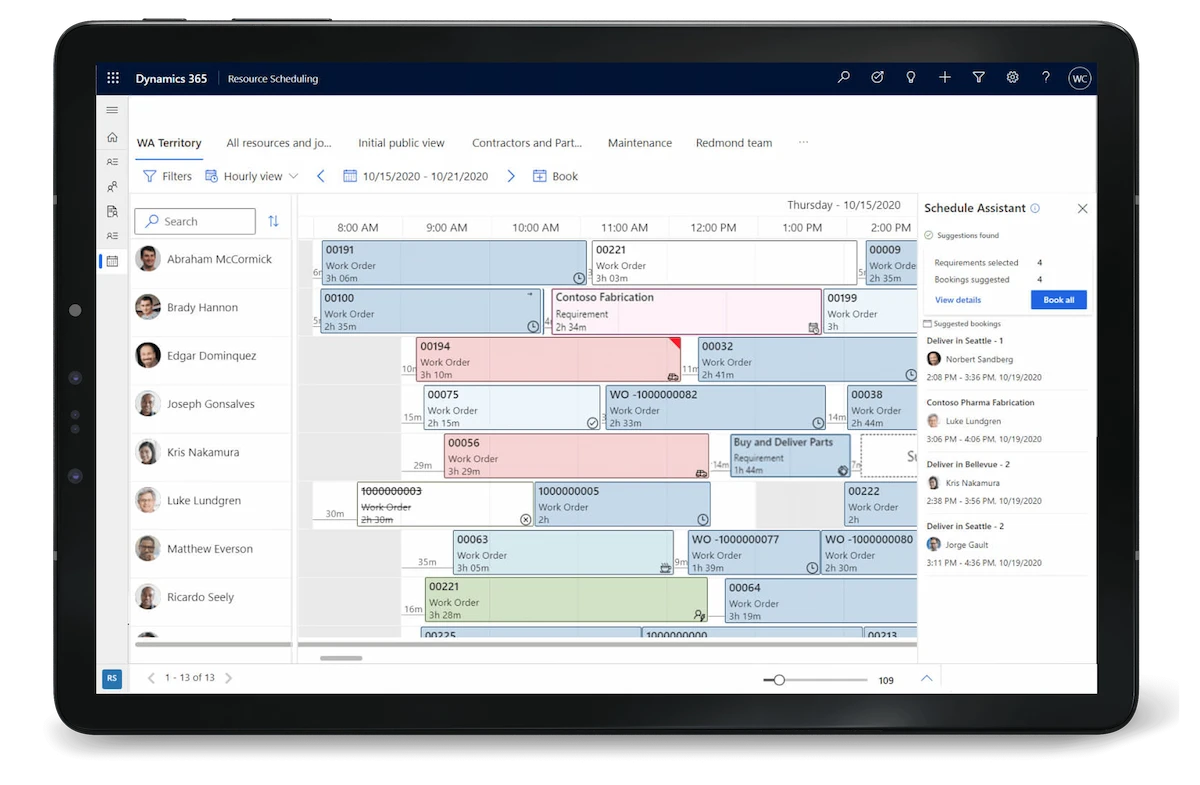The width and height of the screenshot is (1200, 785).
Task: Open the settings gear
Action: click(1012, 77)
